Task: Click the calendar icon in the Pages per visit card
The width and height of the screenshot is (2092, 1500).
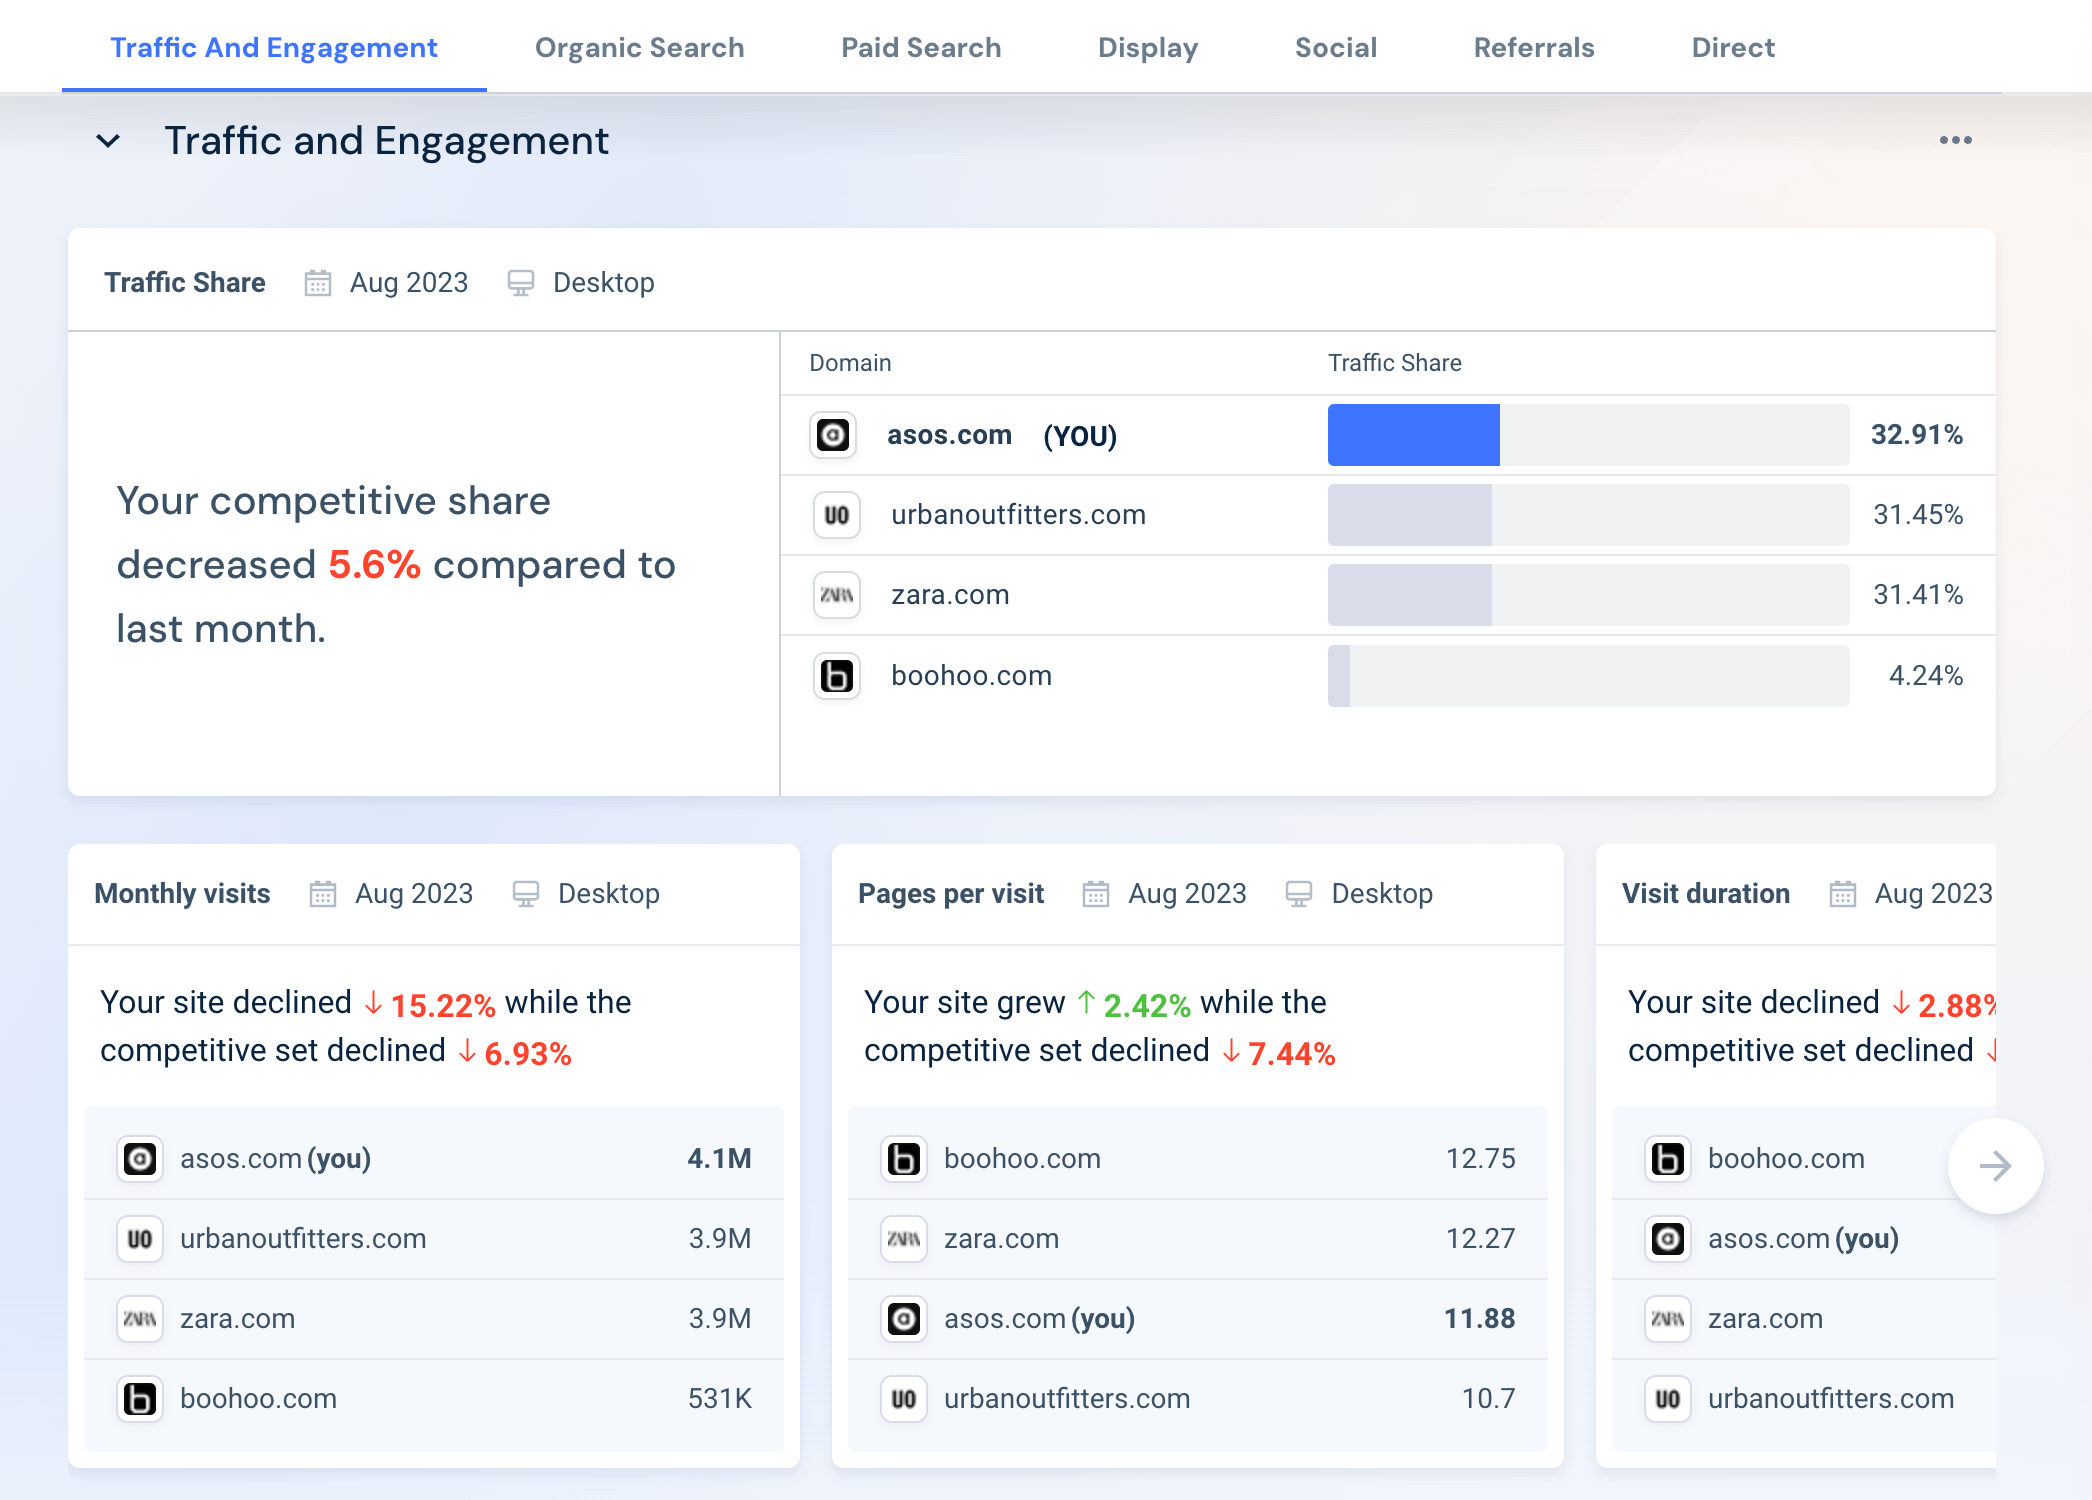Action: pos(1095,893)
